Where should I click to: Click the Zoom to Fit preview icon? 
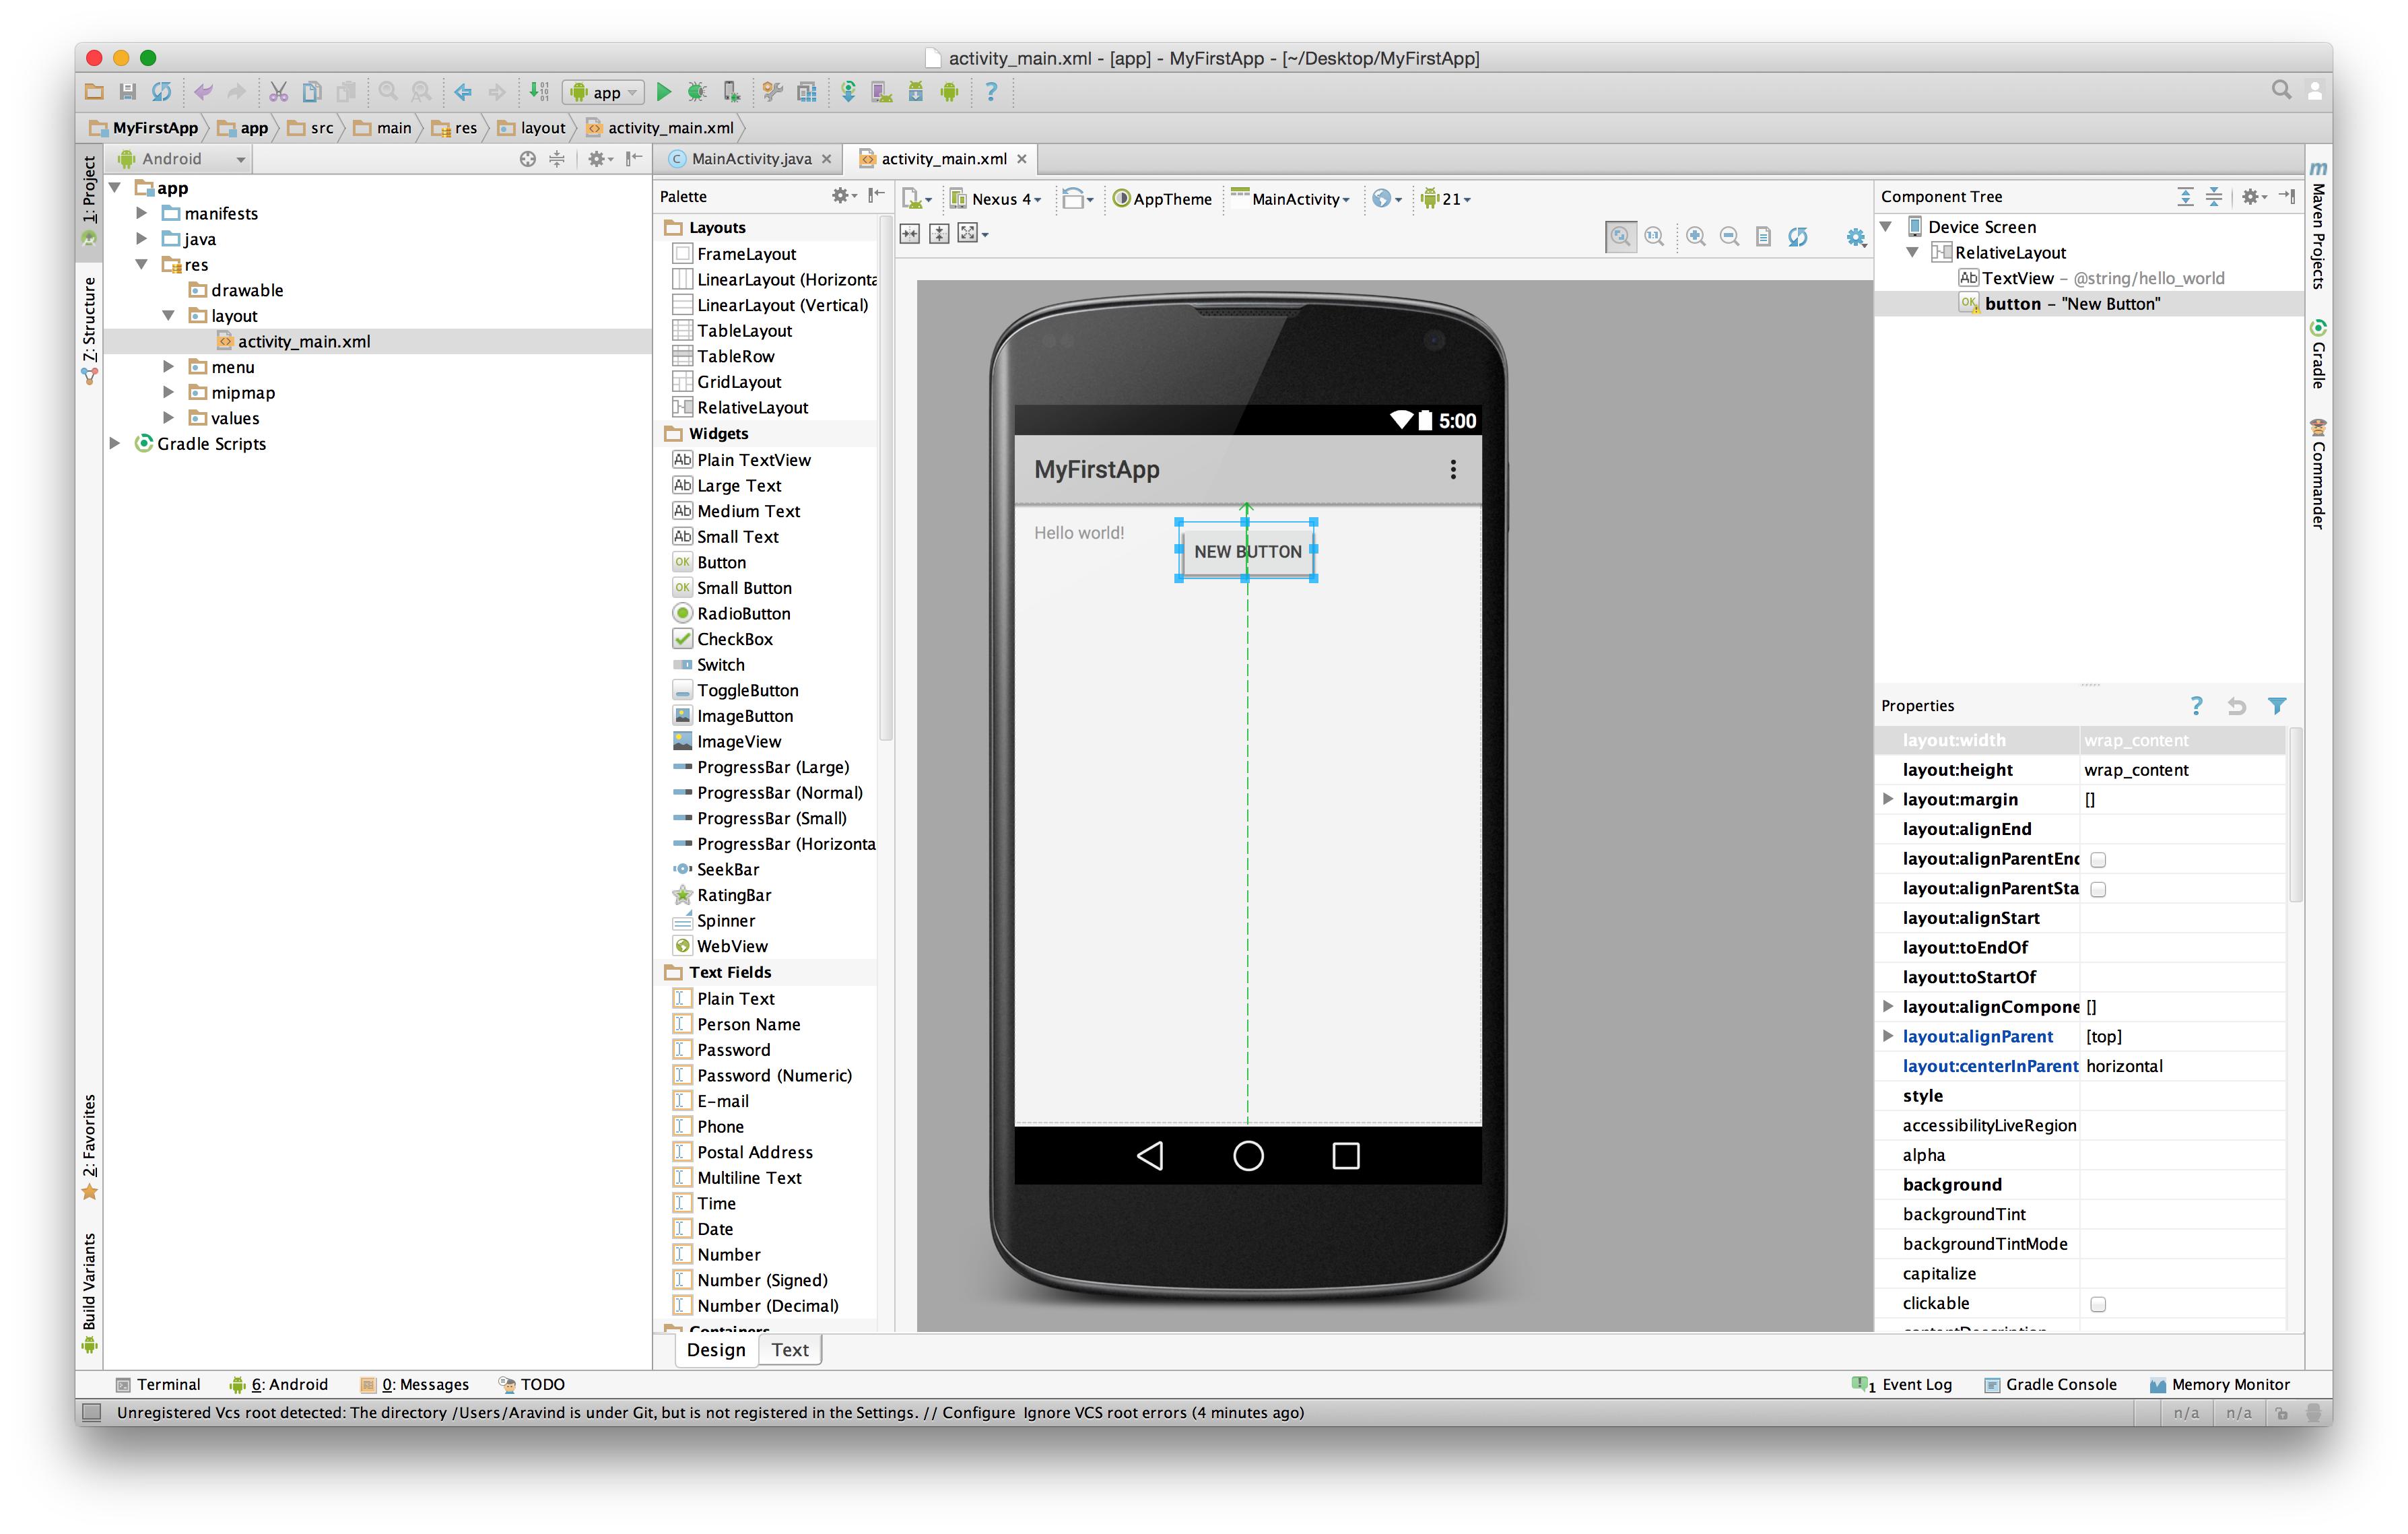tap(1619, 236)
